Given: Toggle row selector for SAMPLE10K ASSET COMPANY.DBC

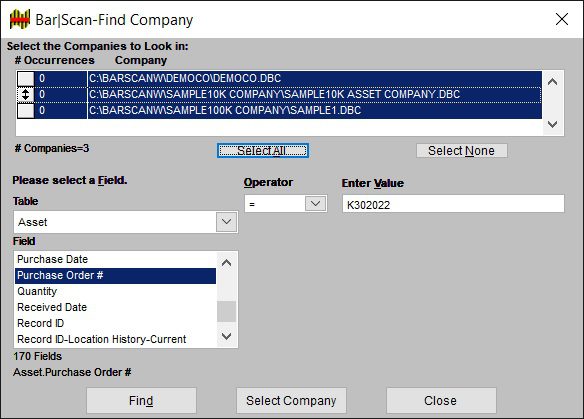Looking at the screenshot, I should pyautogui.click(x=26, y=95).
